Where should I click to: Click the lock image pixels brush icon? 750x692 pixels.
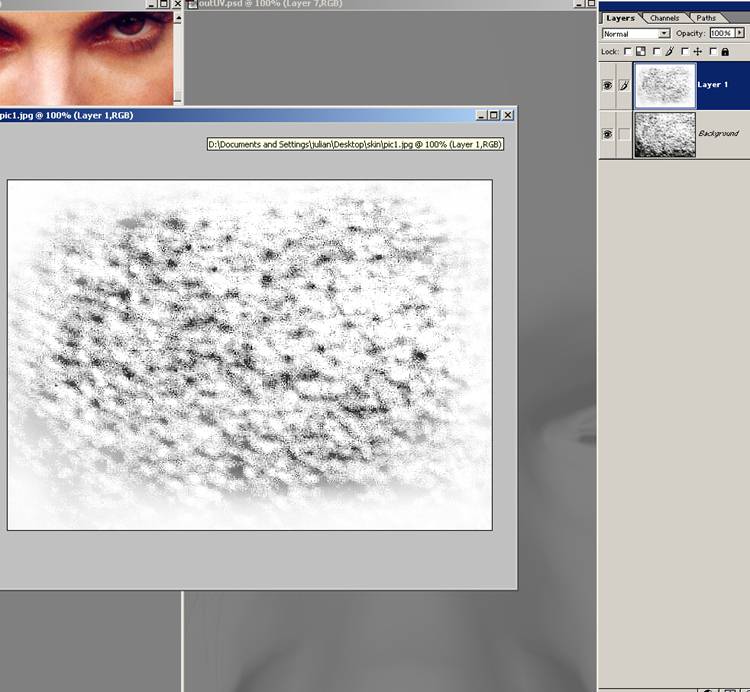point(668,51)
